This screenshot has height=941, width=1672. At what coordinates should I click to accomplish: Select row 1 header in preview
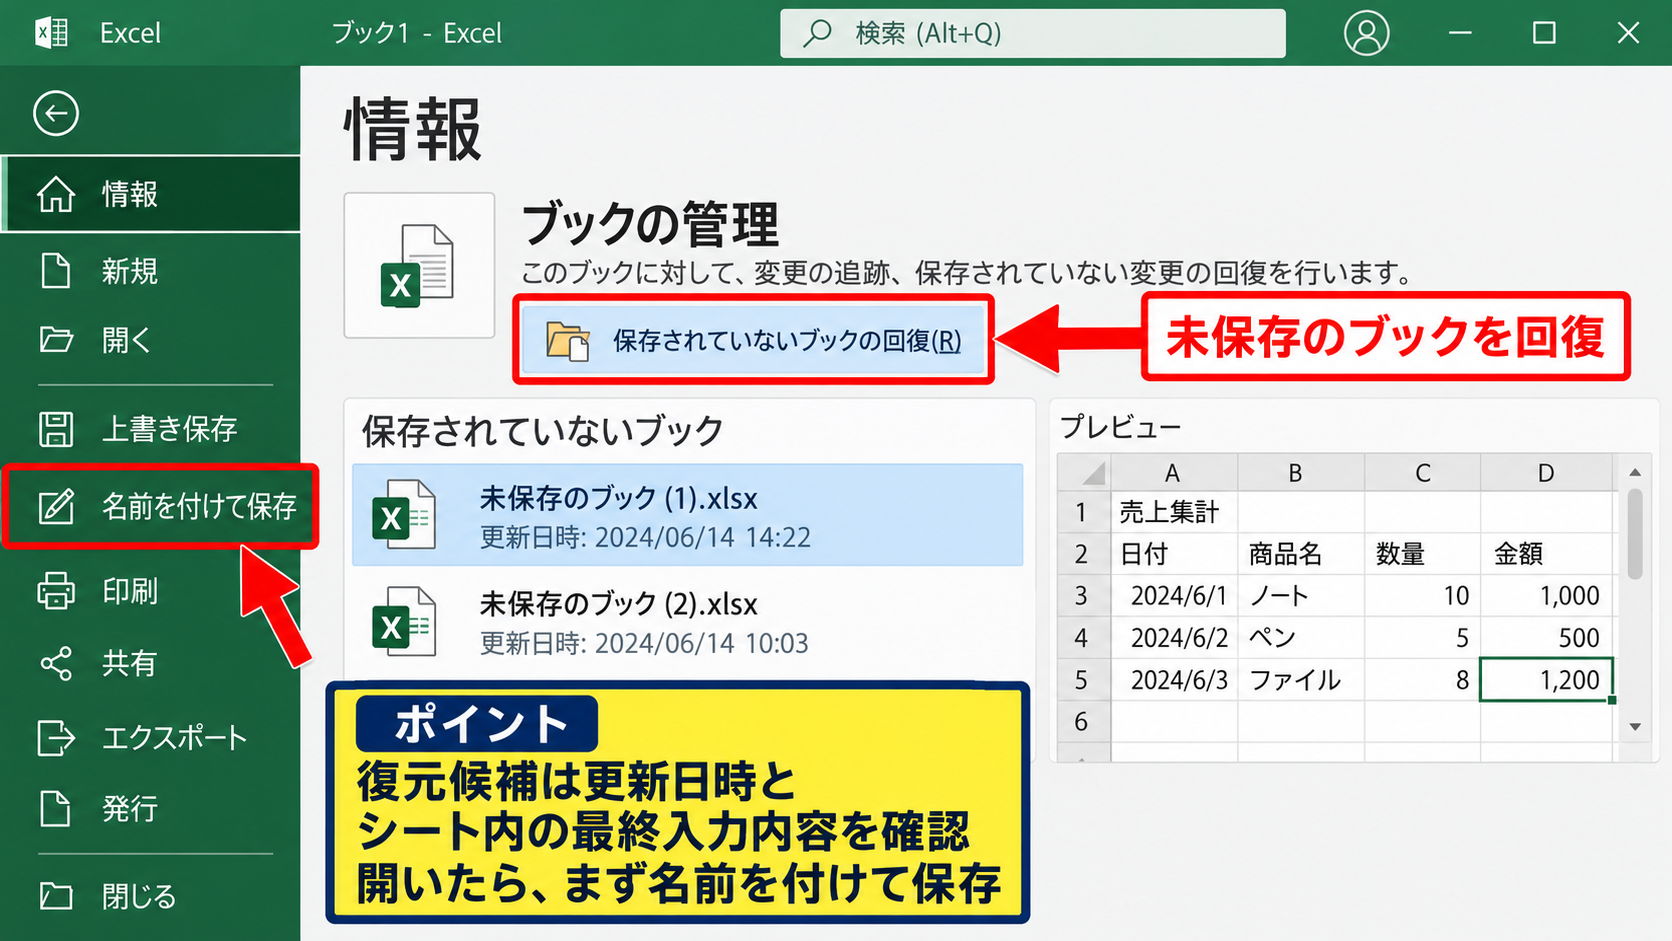tap(1084, 512)
